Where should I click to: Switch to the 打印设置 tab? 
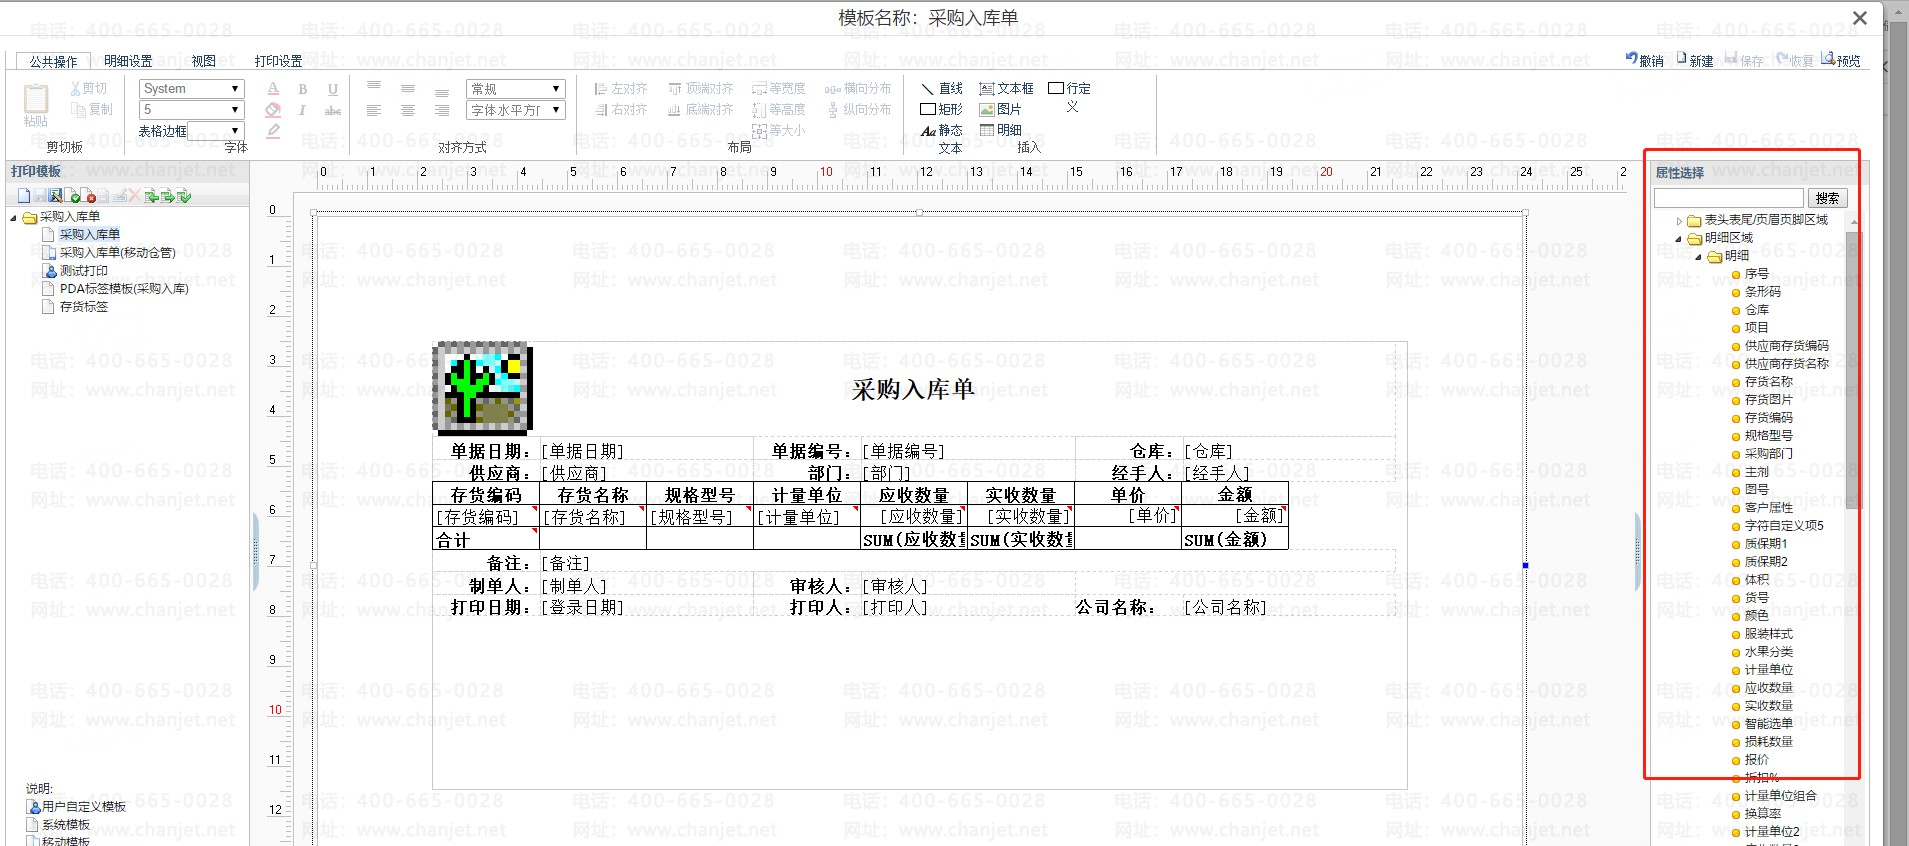click(x=279, y=62)
